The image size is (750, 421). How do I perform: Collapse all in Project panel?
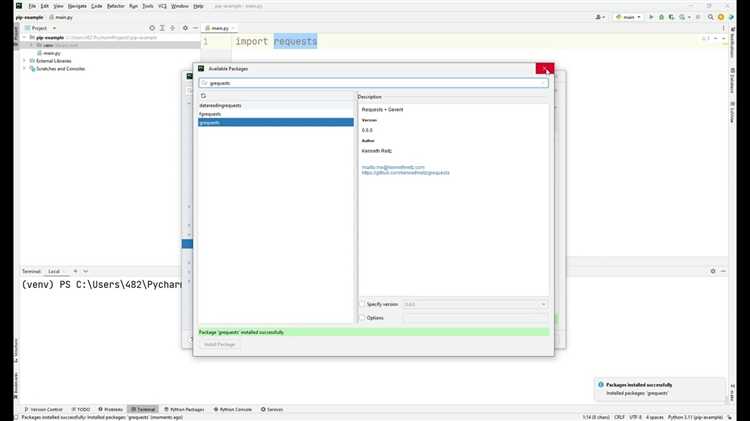pyautogui.click(x=173, y=28)
